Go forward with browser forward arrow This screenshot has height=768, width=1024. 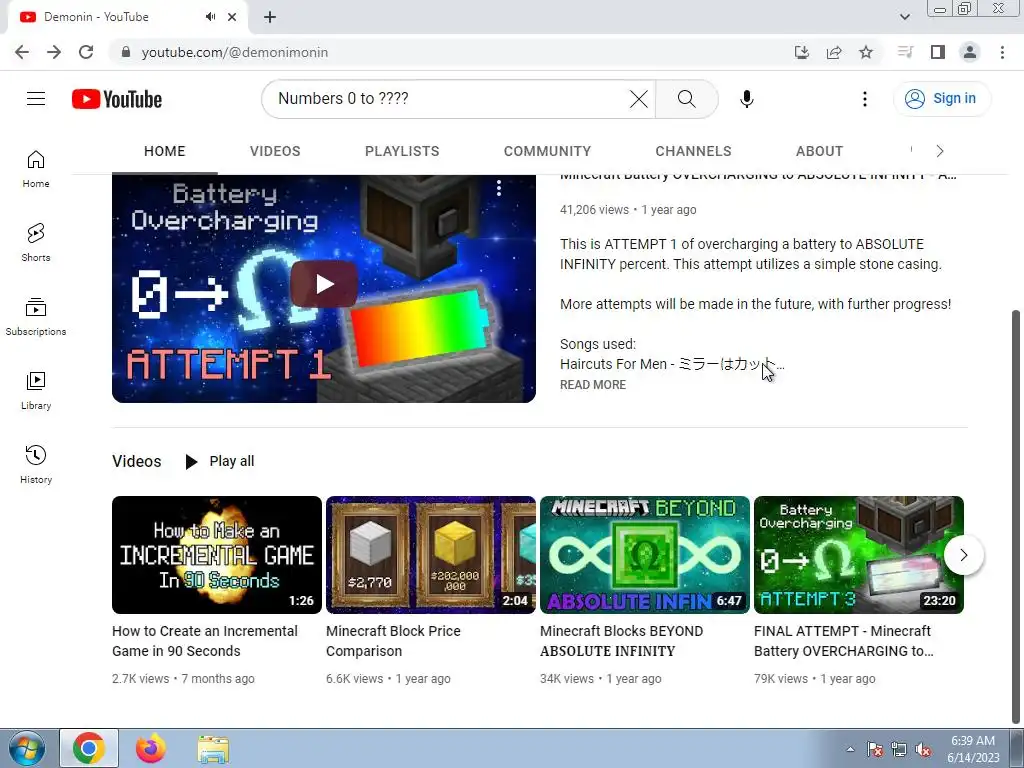coord(54,52)
